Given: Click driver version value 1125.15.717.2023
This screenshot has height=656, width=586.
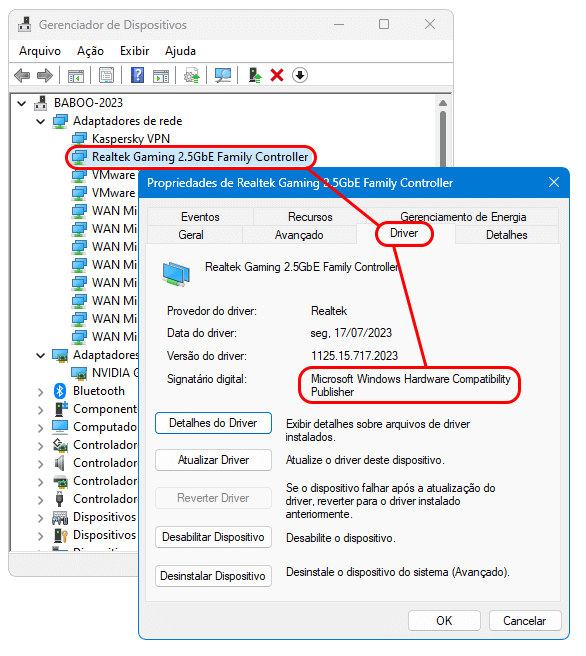Looking at the screenshot, I should [x=354, y=356].
